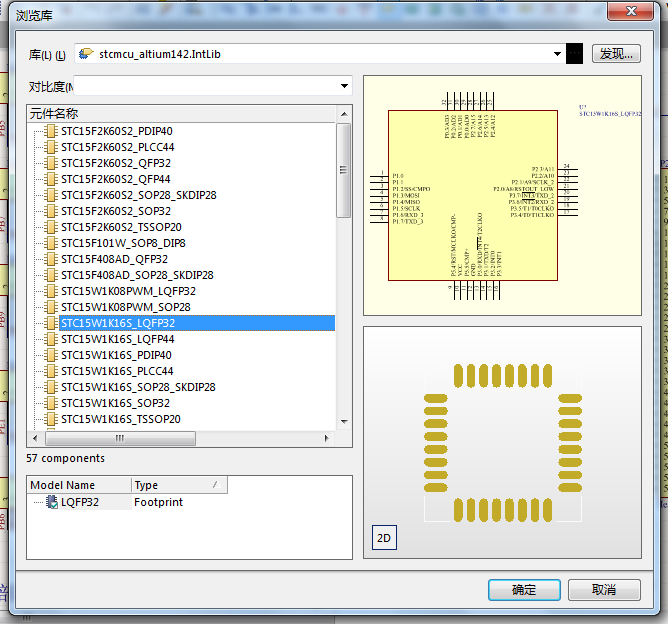Screen dimensions: 668x624
Task: Select STC15F2K60S2_TSSOP20 in the component list
Action: [121, 227]
